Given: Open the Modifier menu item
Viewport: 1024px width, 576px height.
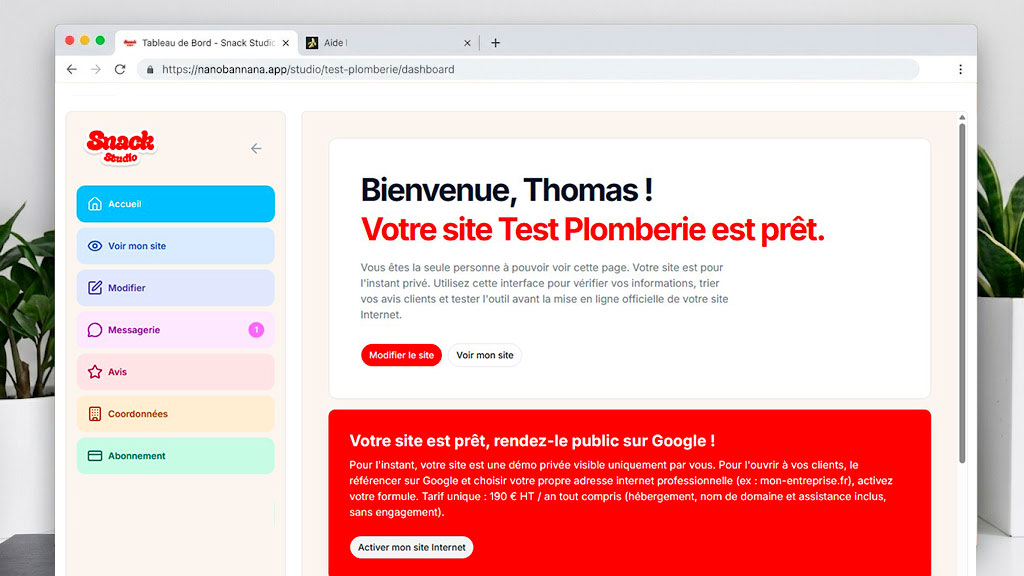Looking at the screenshot, I should 176,288.
